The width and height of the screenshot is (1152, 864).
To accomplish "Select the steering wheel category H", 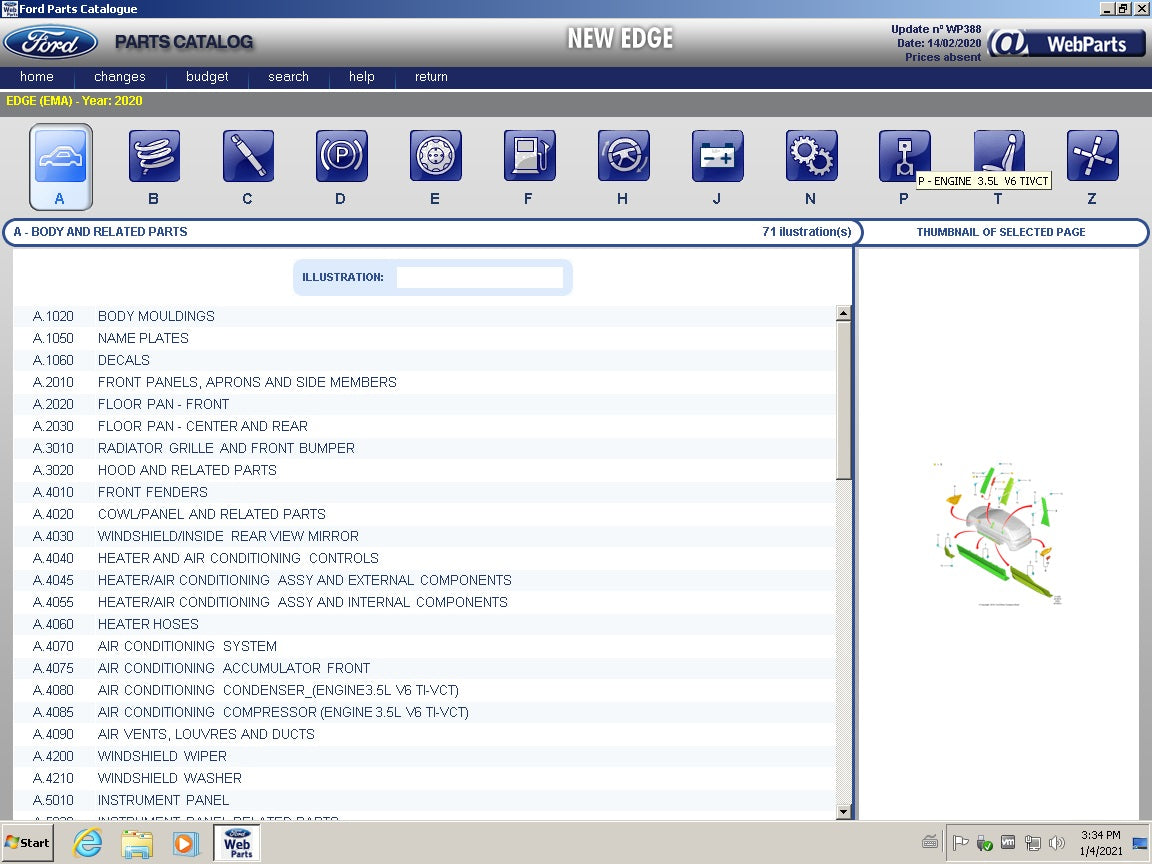I will (x=623, y=157).
